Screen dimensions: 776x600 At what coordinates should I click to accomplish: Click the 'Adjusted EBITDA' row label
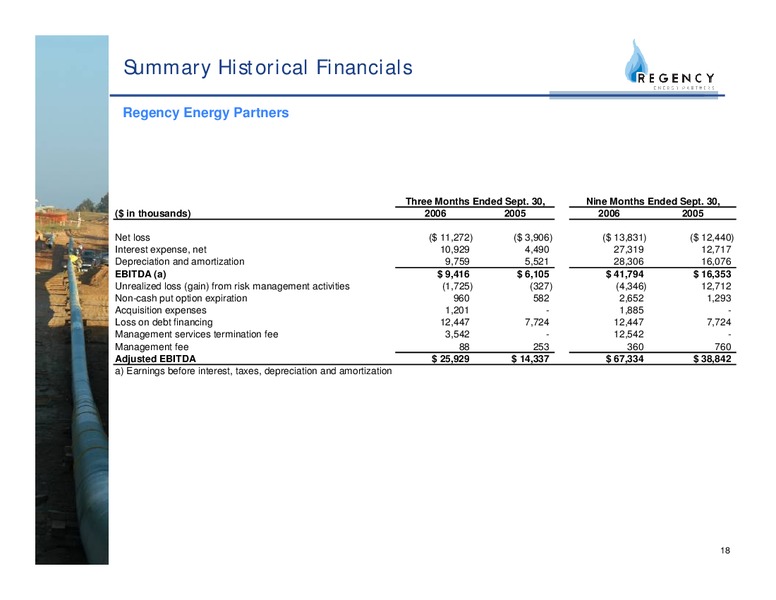click(x=155, y=359)
